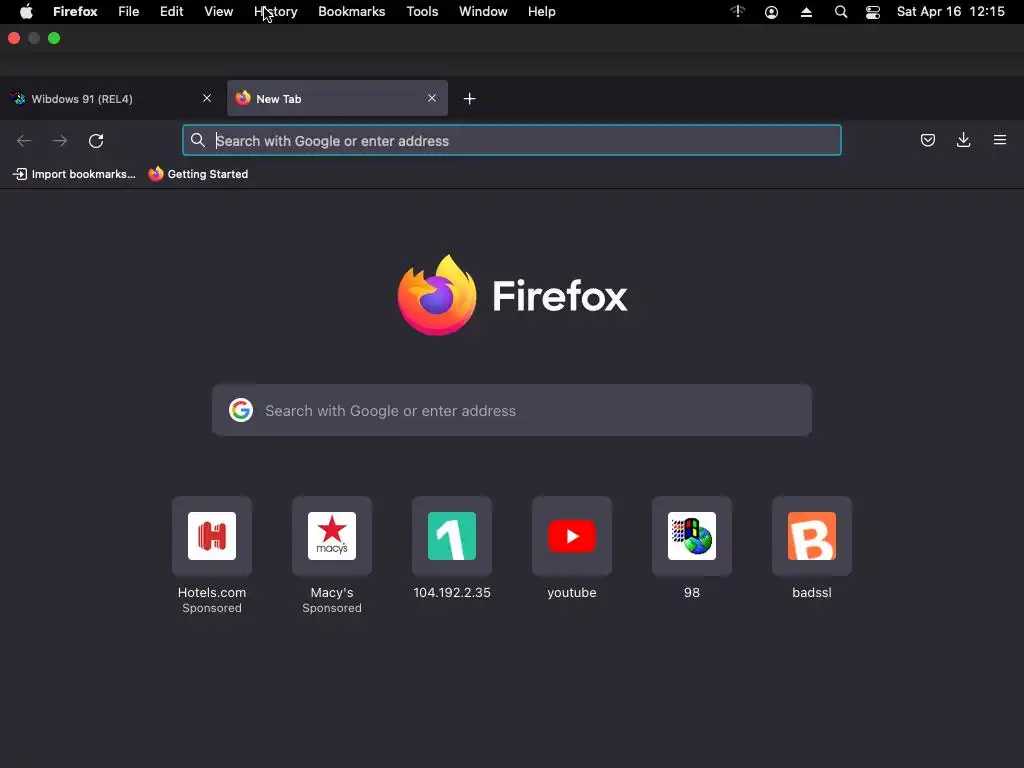Open the Save to Pocket icon
The height and width of the screenshot is (768, 1024).
[x=928, y=140]
